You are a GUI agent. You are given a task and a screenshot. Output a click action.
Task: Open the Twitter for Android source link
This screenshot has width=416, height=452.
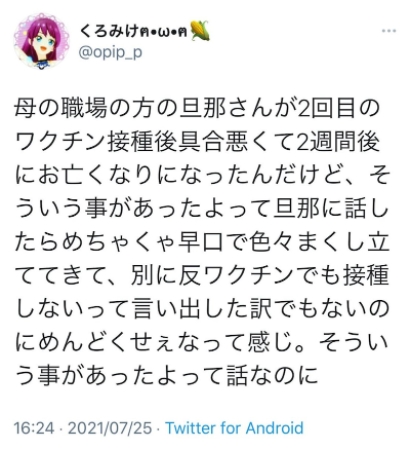click(235, 428)
